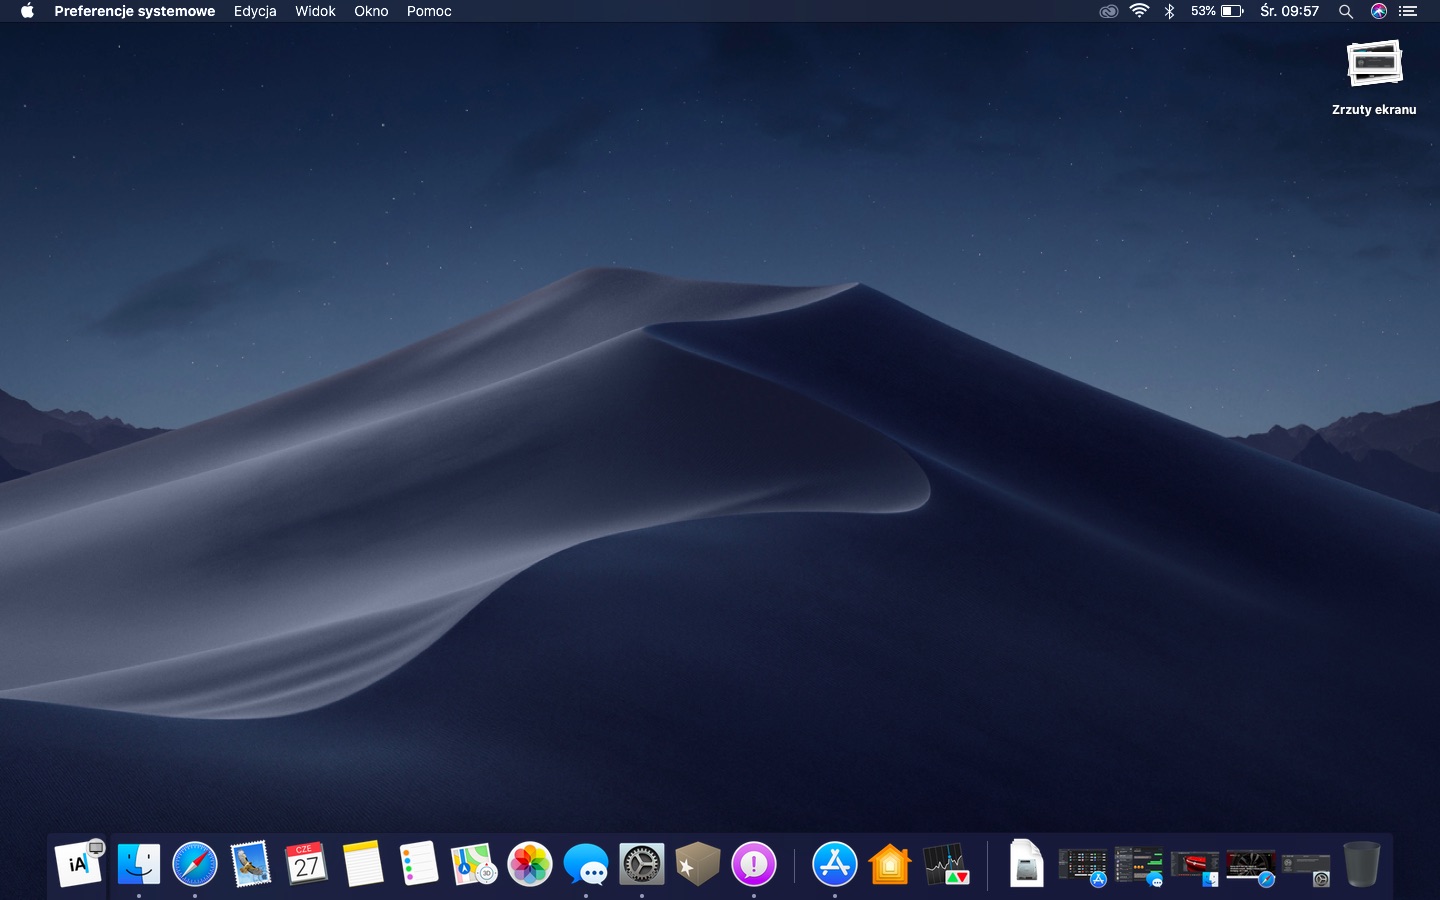Open the Preferencje systemowe menu

coord(134,11)
